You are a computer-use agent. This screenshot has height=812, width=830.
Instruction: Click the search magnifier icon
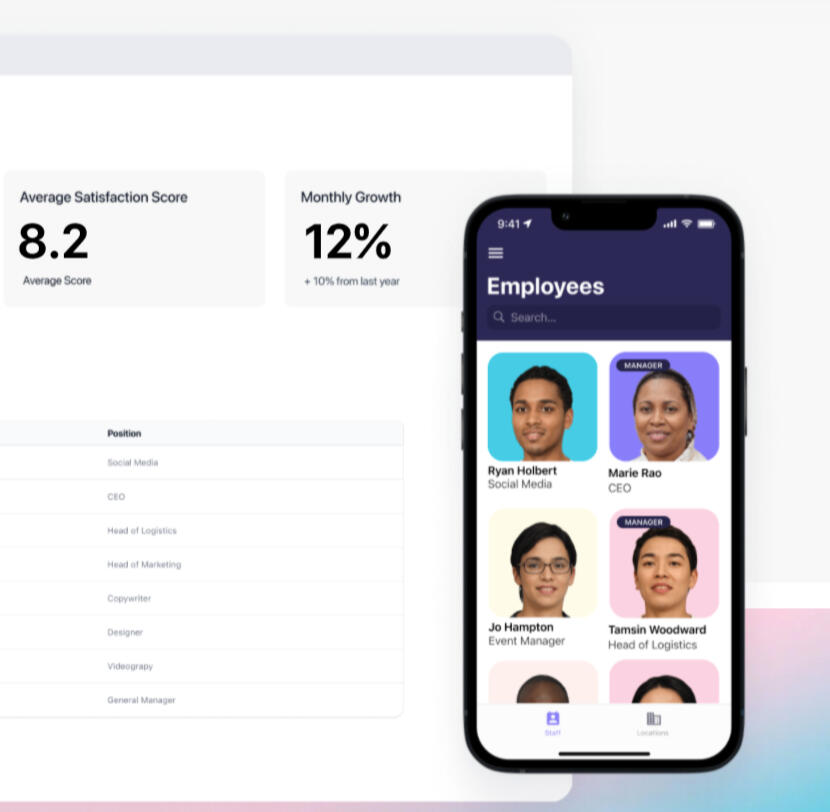tap(499, 317)
